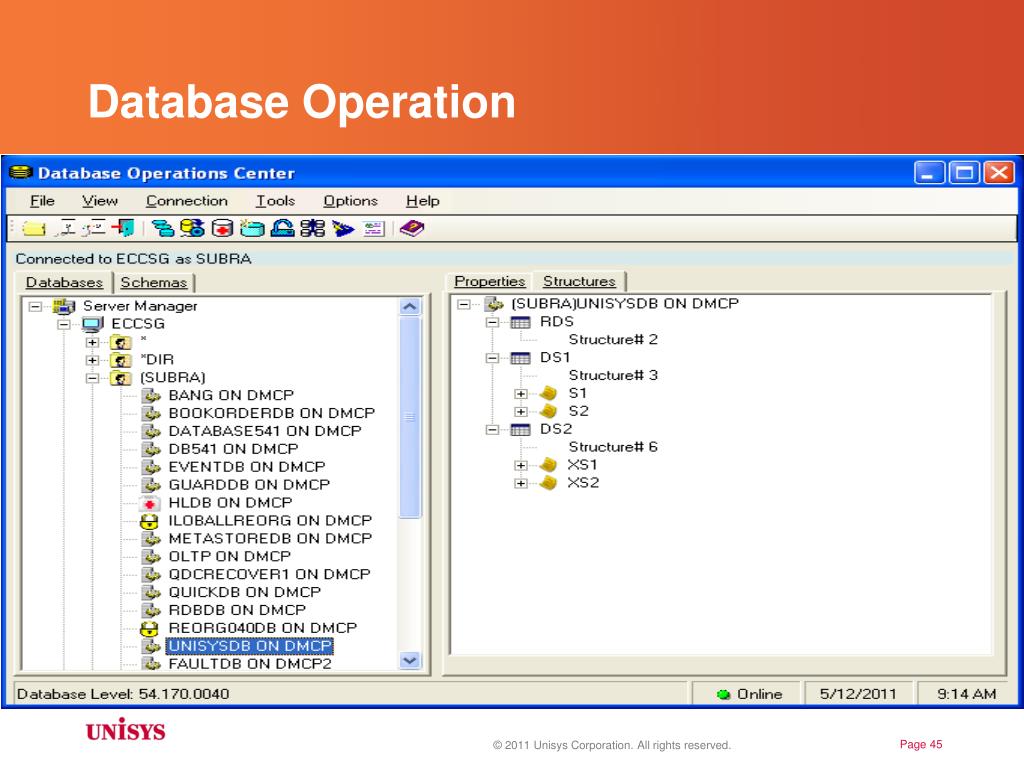Switch to the Properties tab
The image size is (1024, 768).
(x=490, y=281)
